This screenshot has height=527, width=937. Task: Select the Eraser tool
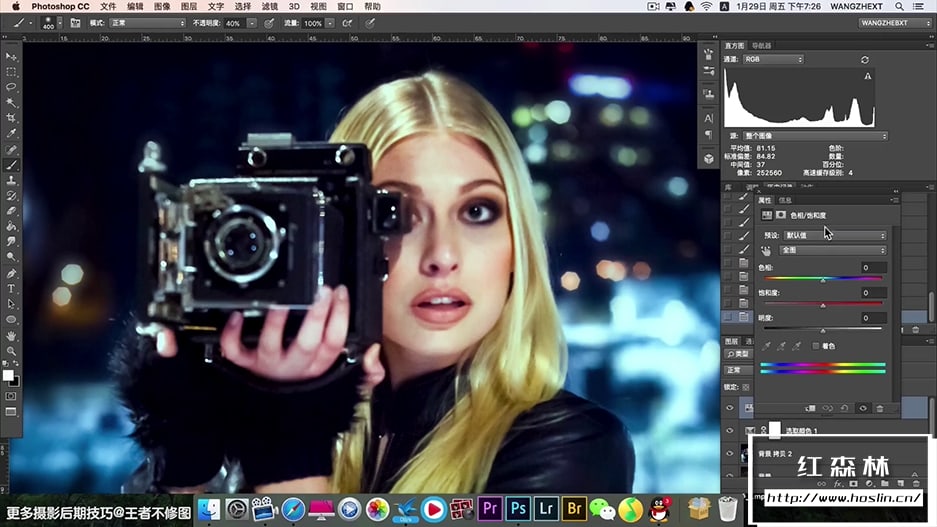[11, 211]
